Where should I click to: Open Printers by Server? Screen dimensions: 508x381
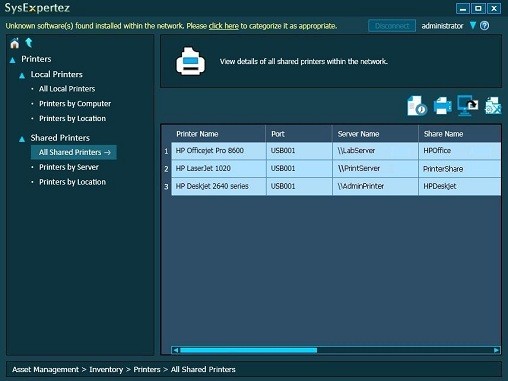point(69,167)
